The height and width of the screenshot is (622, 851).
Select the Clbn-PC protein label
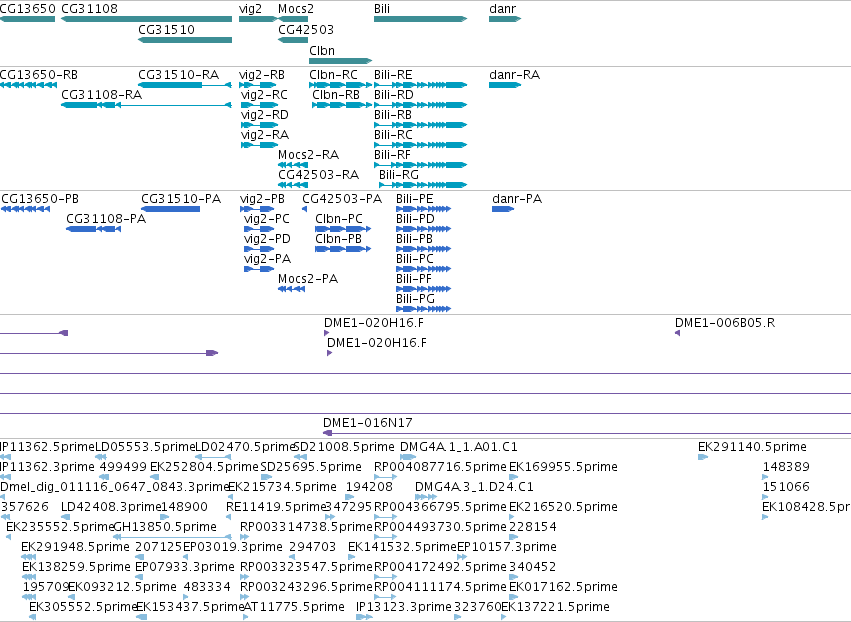[x=339, y=219]
